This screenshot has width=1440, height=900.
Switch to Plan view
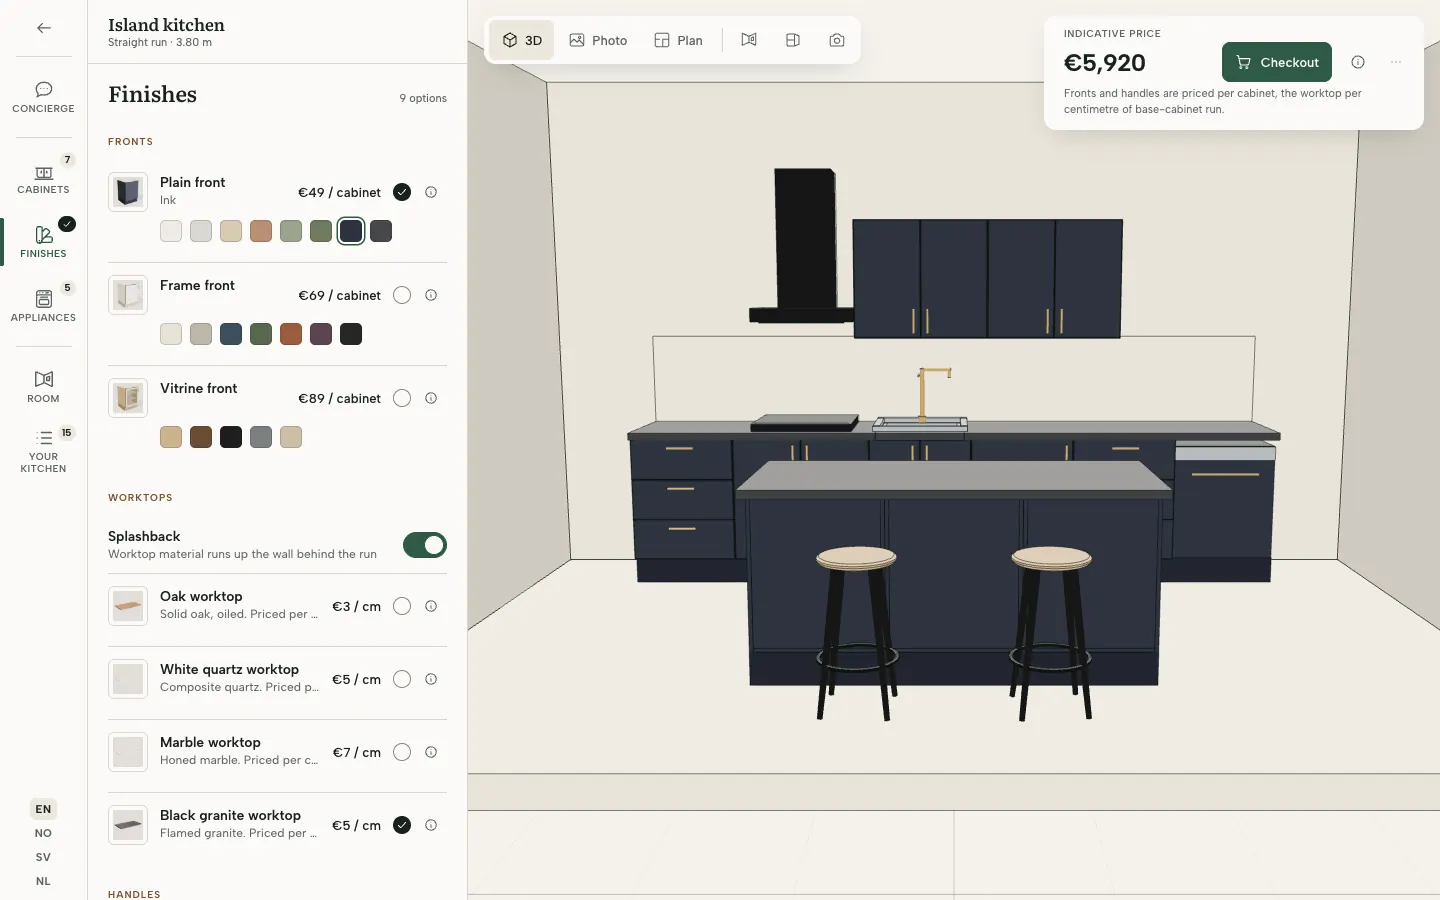point(678,40)
